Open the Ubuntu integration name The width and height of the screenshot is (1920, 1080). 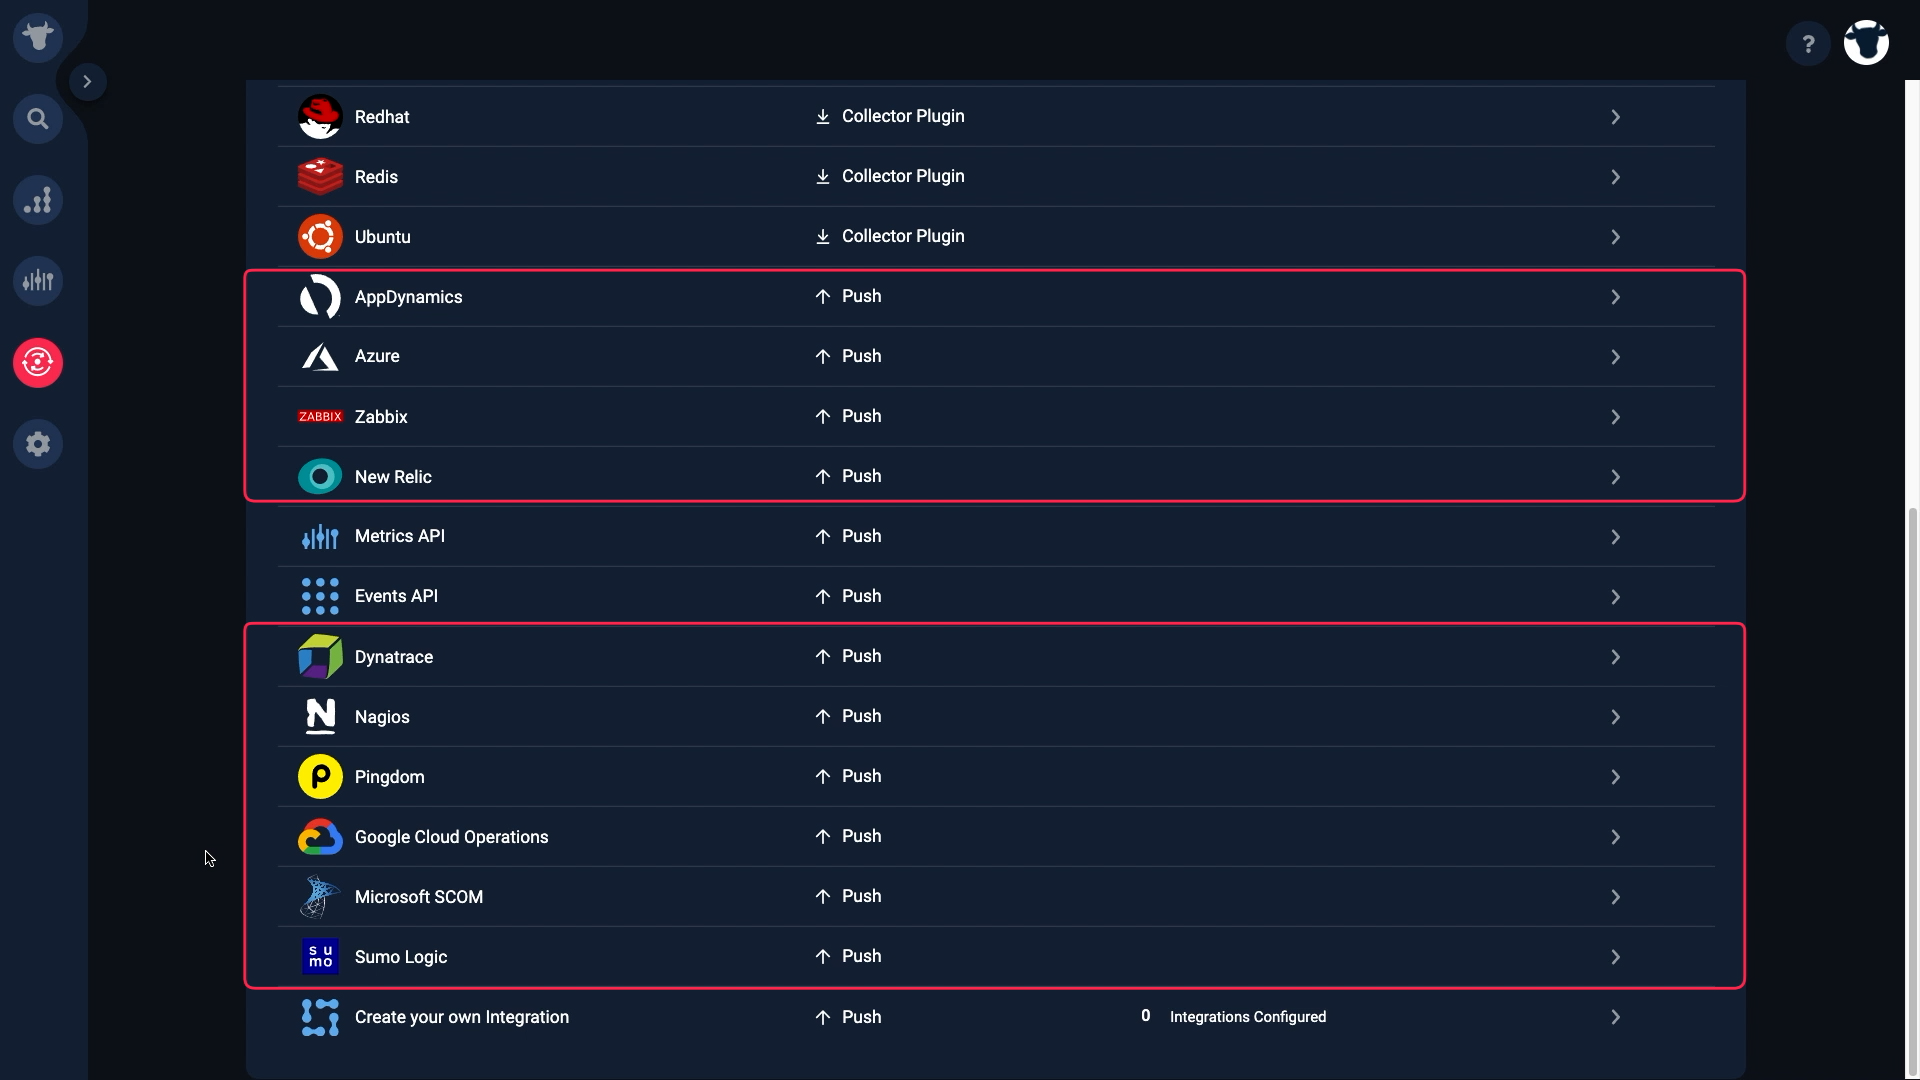(x=382, y=237)
